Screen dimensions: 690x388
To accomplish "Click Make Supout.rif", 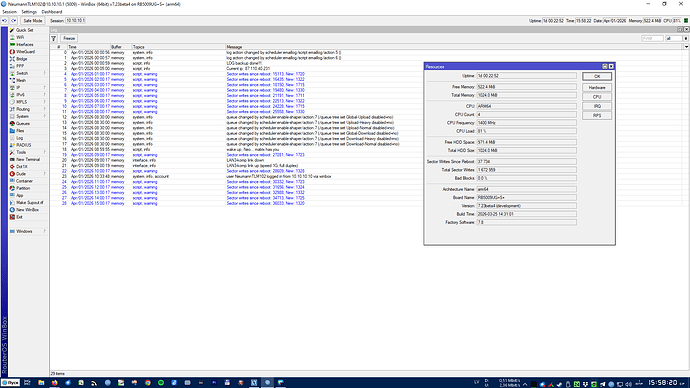I will (x=29, y=203).
